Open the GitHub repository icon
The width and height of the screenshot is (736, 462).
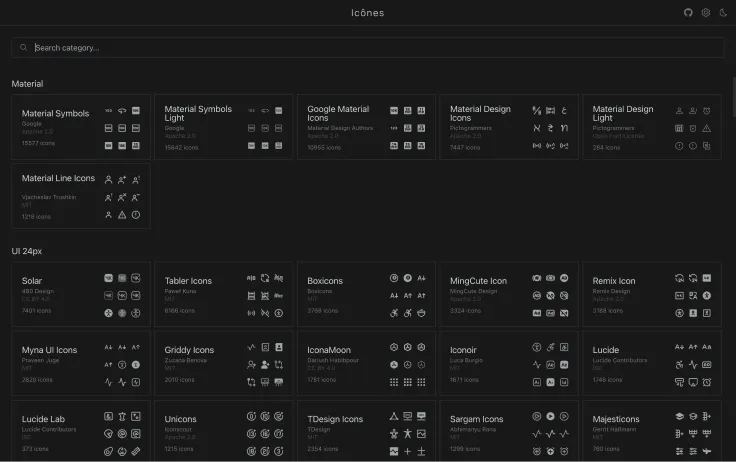688,13
